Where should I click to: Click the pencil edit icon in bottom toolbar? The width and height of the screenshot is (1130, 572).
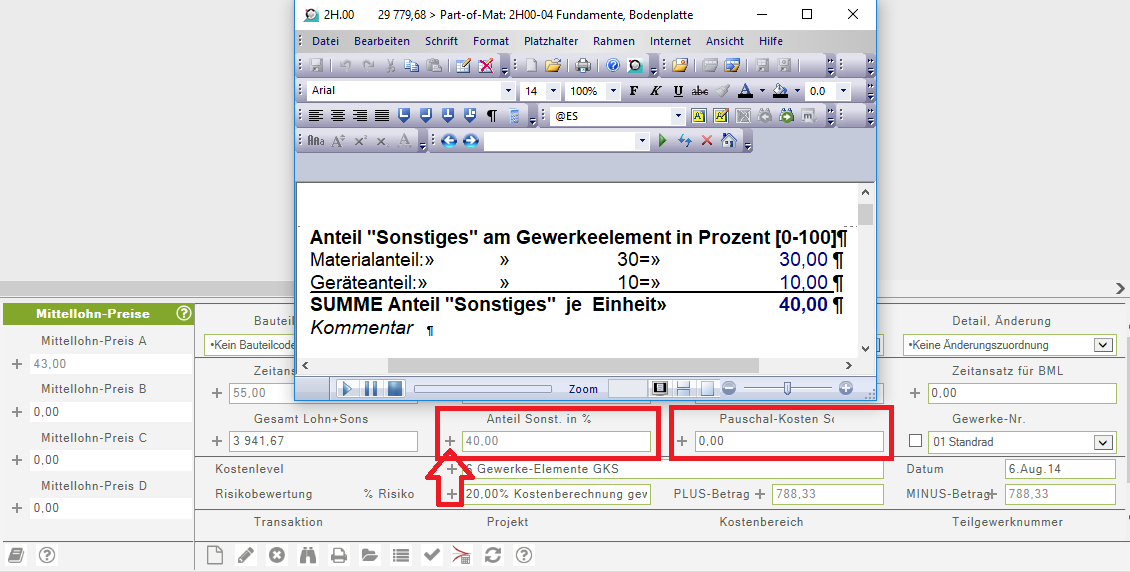[x=245, y=555]
